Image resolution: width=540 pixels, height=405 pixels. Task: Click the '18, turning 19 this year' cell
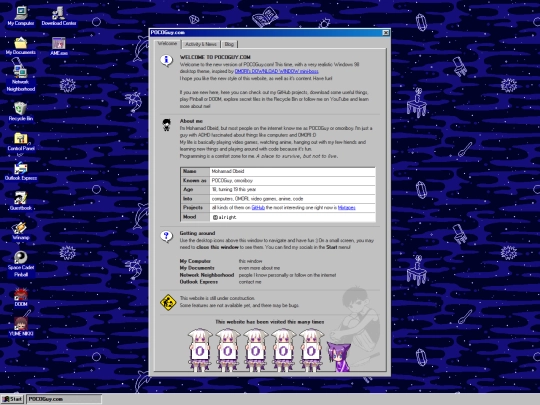pos(292,189)
